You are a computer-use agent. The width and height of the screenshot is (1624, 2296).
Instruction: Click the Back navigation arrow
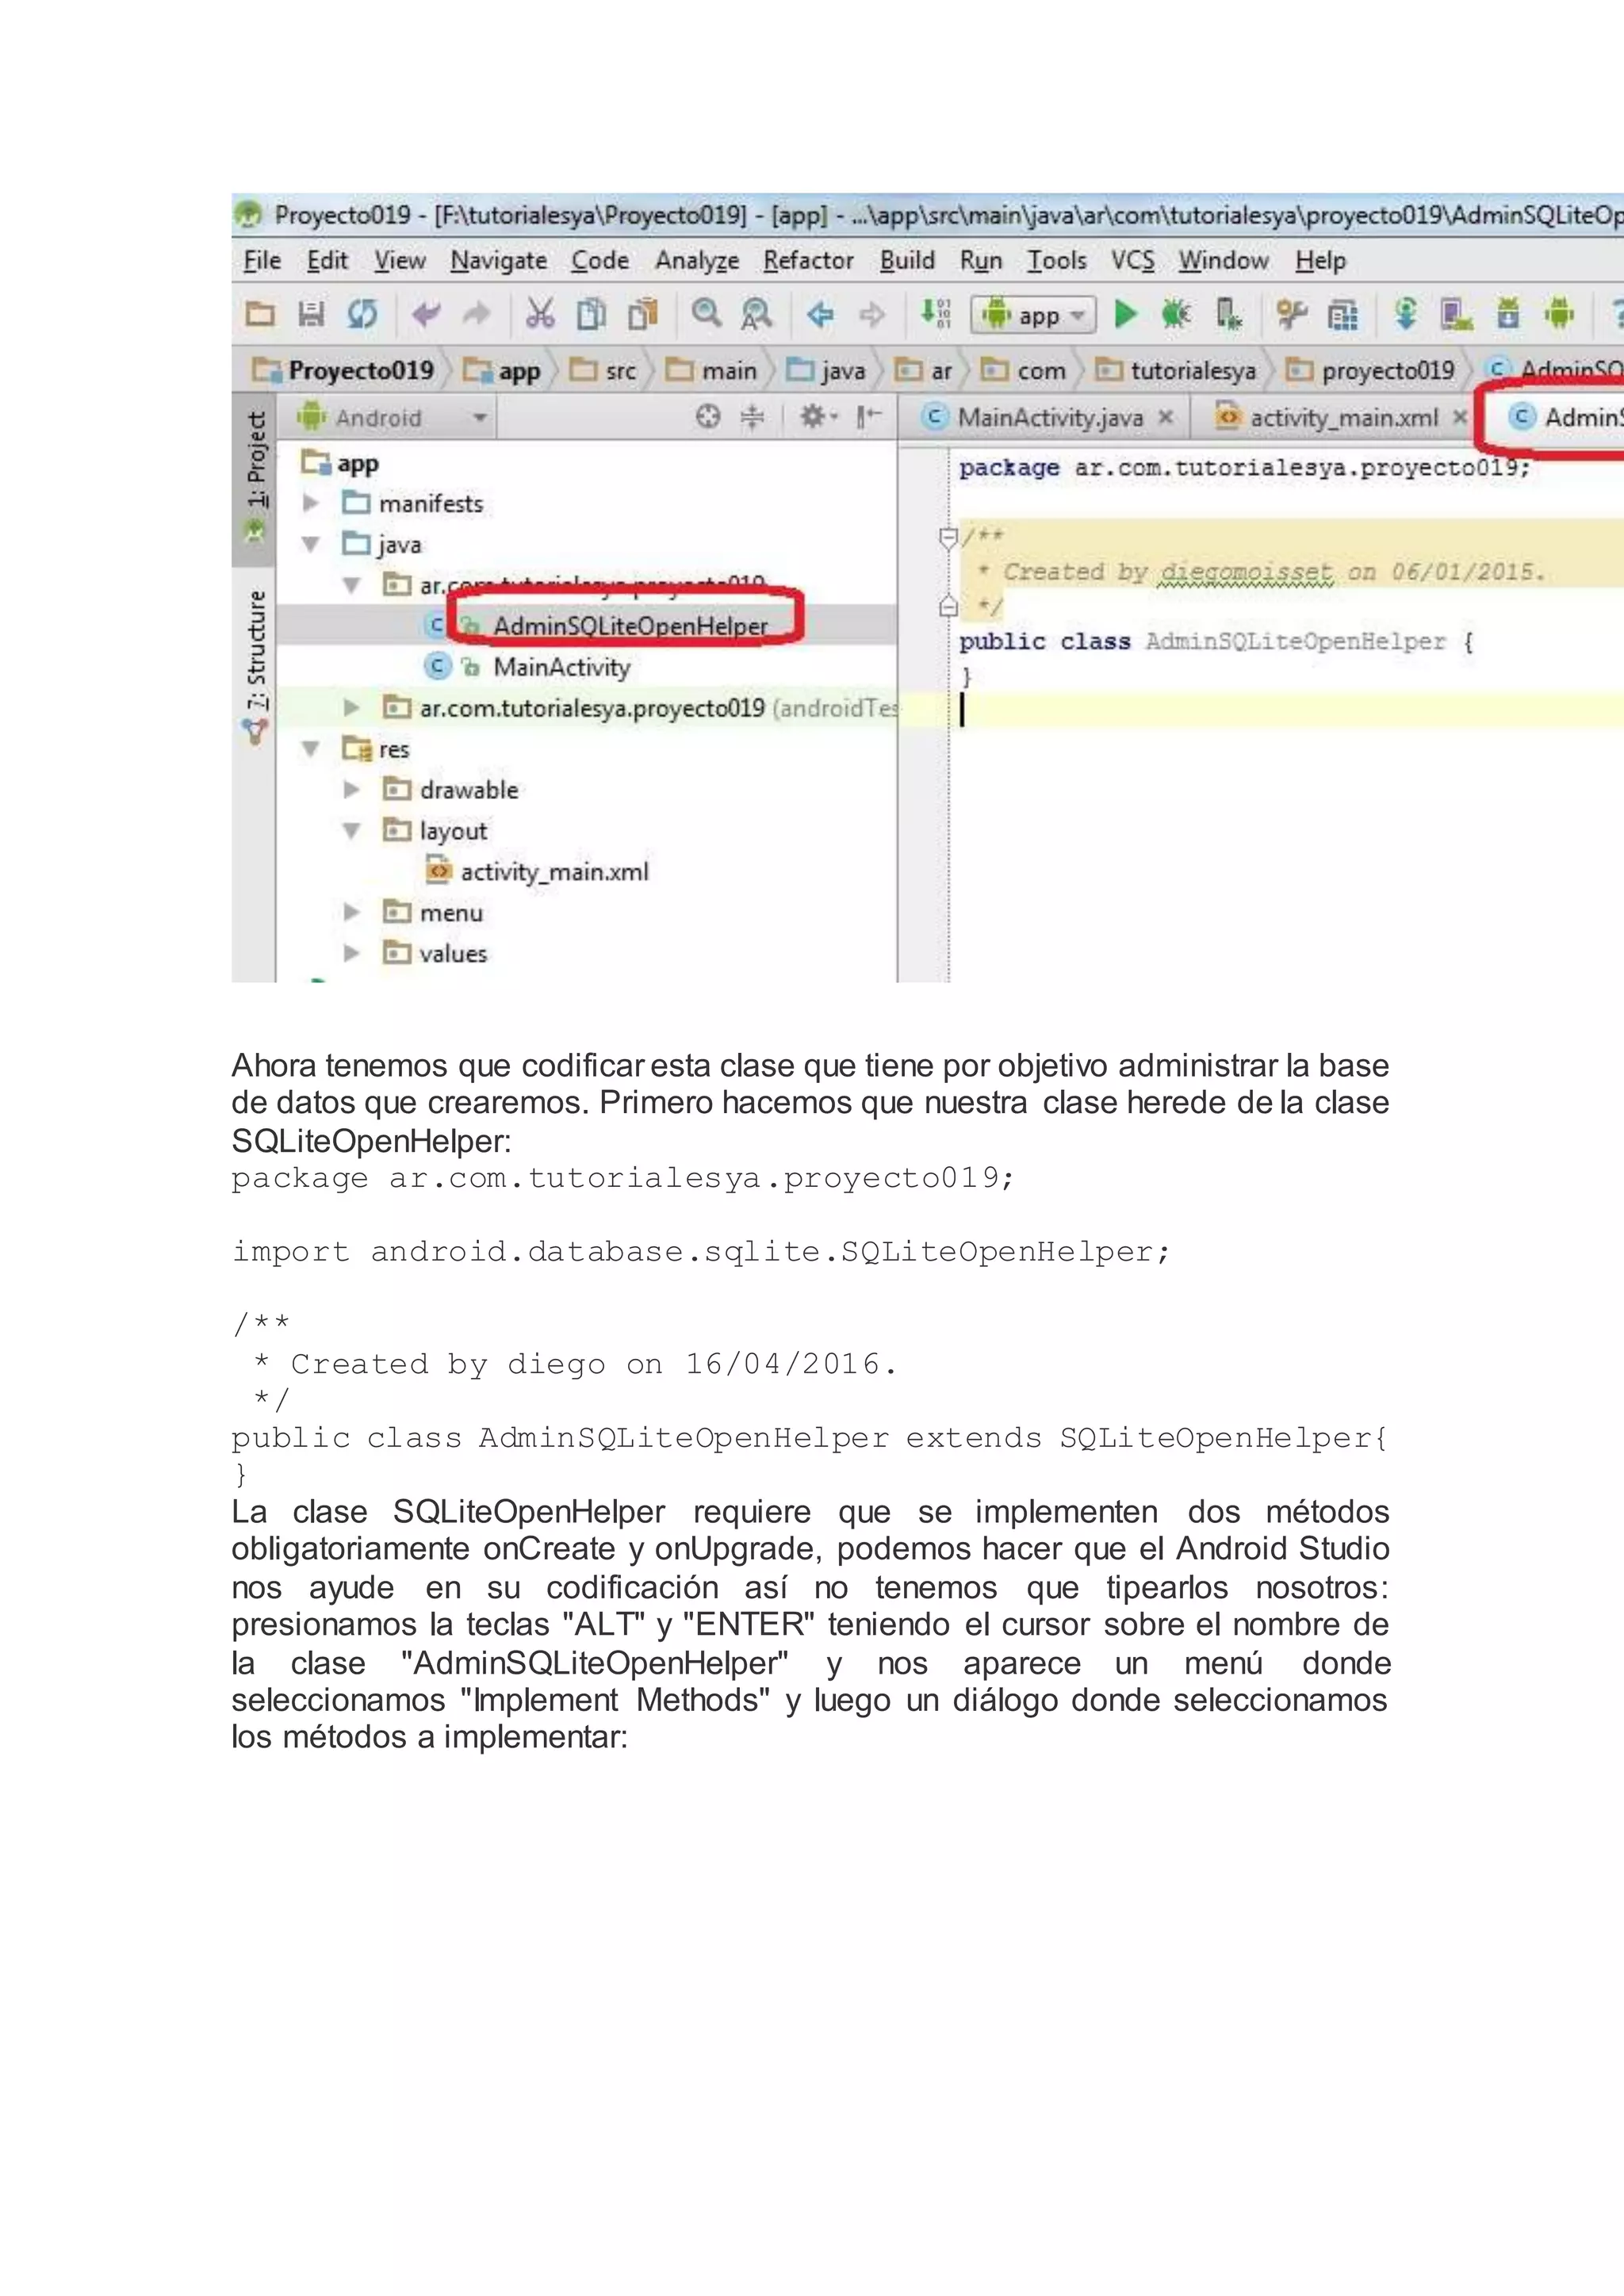(820, 315)
